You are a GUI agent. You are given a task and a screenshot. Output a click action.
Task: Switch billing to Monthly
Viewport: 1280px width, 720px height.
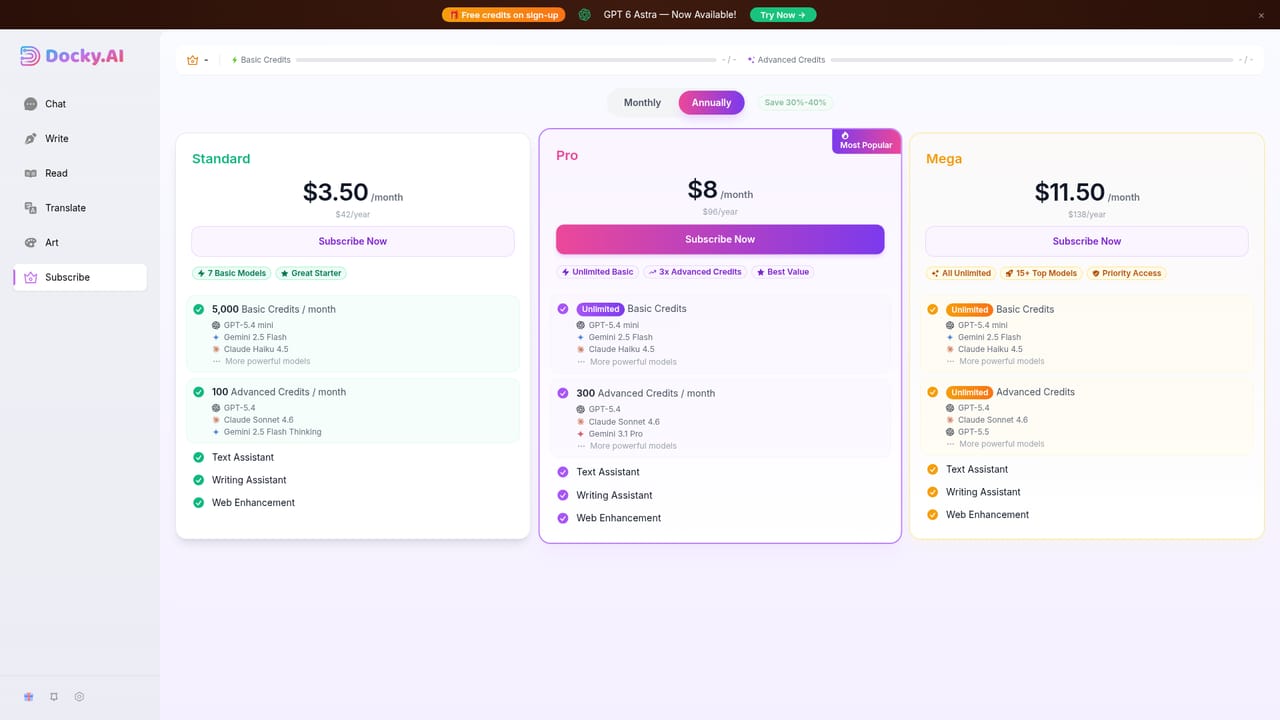pyautogui.click(x=642, y=103)
